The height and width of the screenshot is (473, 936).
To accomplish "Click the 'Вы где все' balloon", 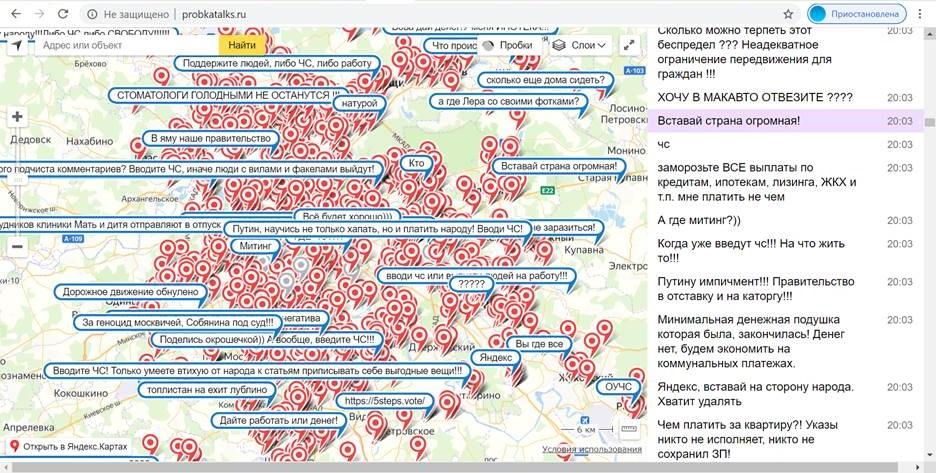I will pyautogui.click(x=539, y=345).
